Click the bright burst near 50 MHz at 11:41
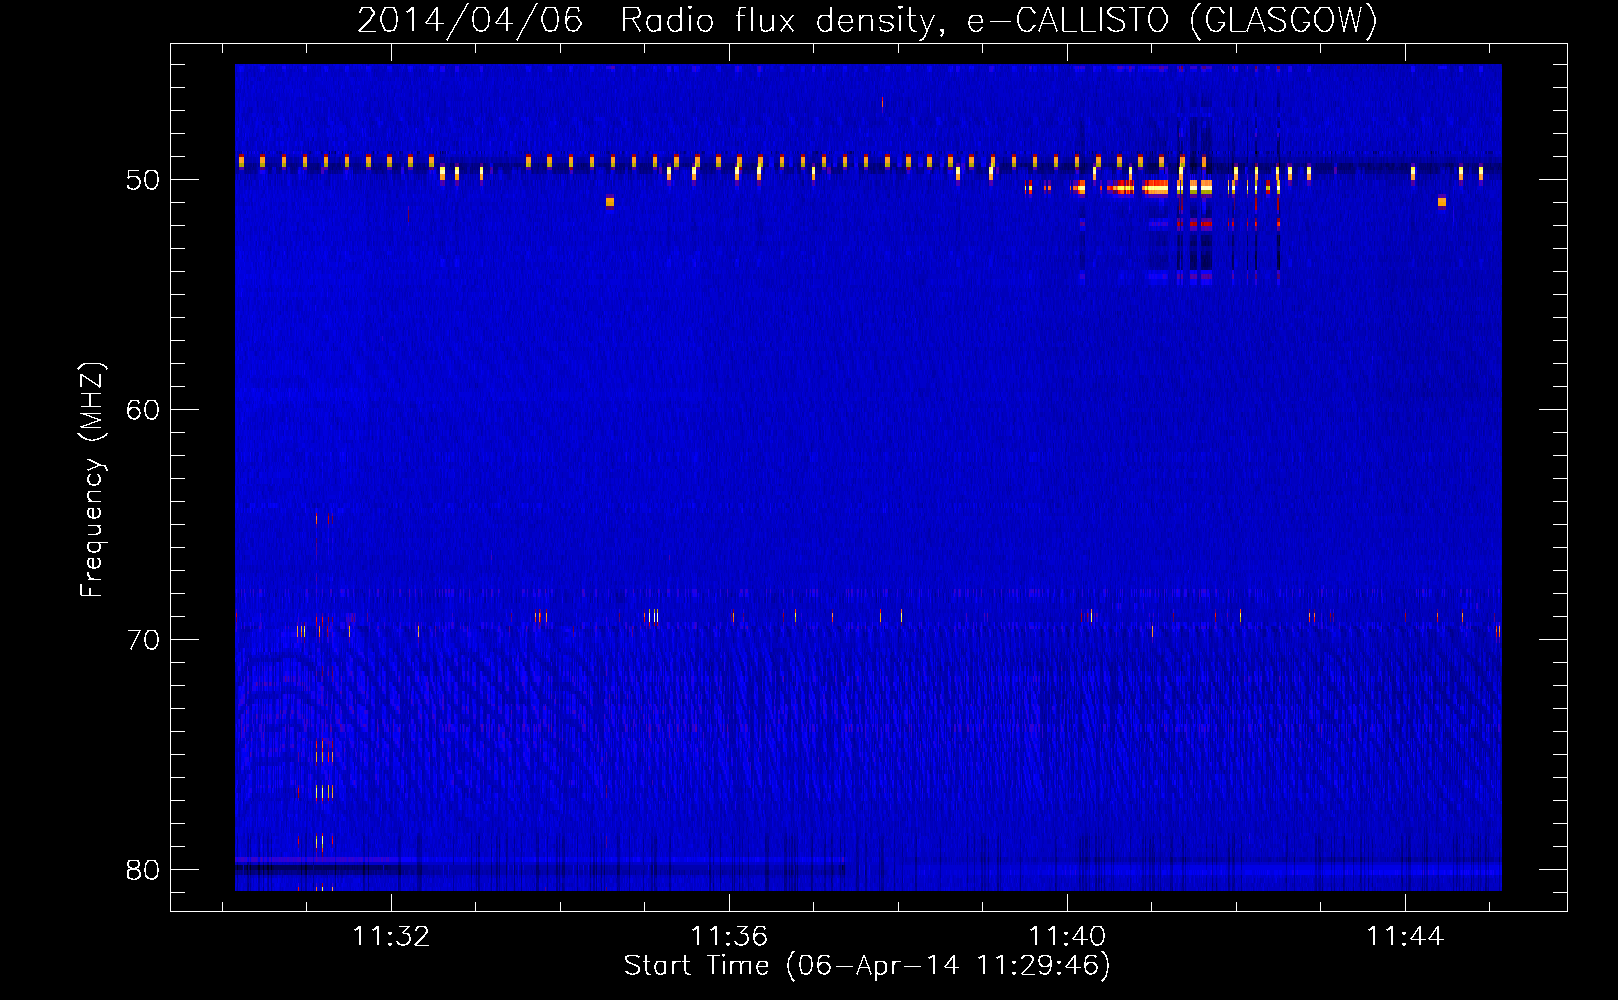This screenshot has height=1000, width=1618. click(1156, 187)
